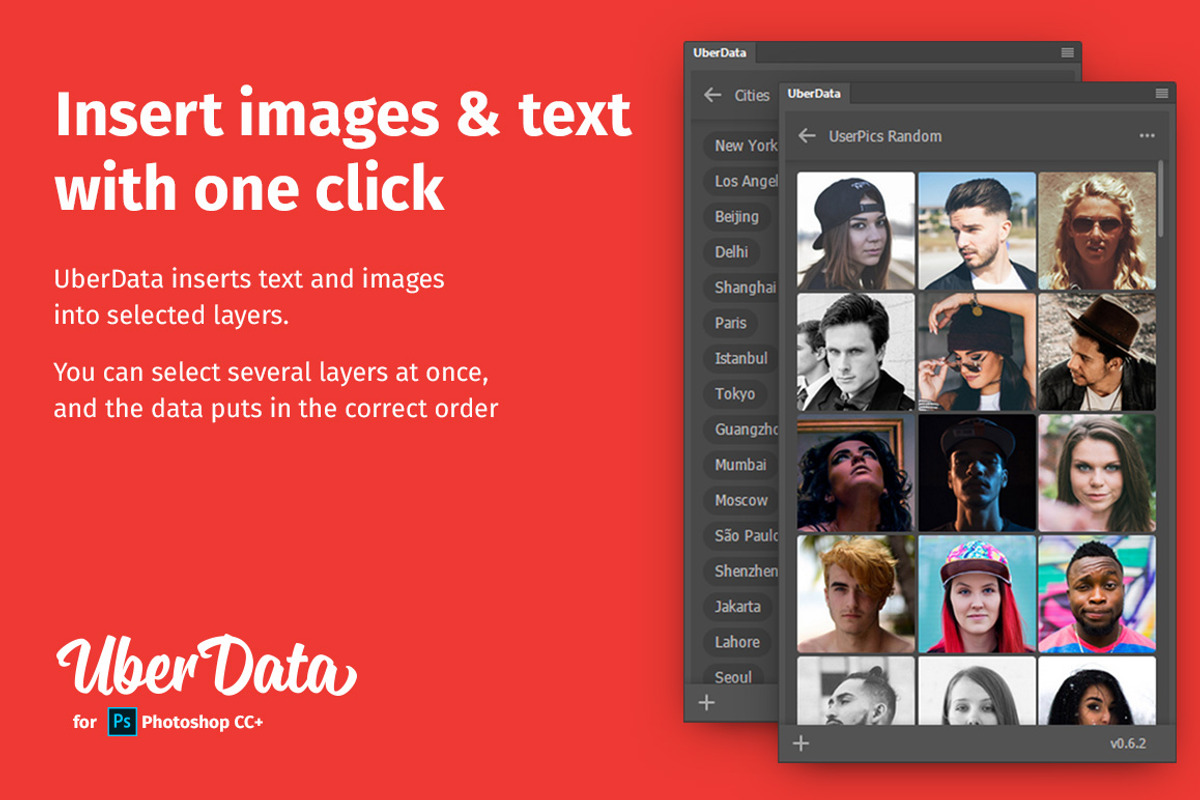This screenshot has width=1200, height=800.
Task: Insert the Mumbai city tag
Action: point(741,465)
